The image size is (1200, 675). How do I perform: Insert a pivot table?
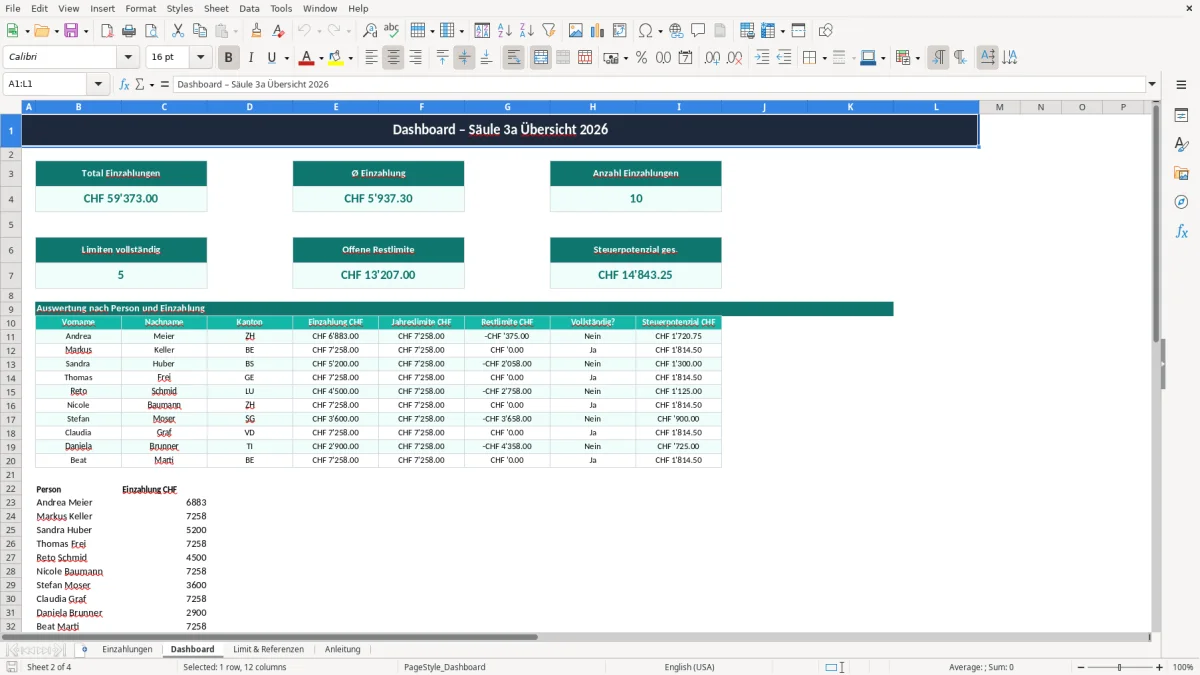[x=619, y=31]
